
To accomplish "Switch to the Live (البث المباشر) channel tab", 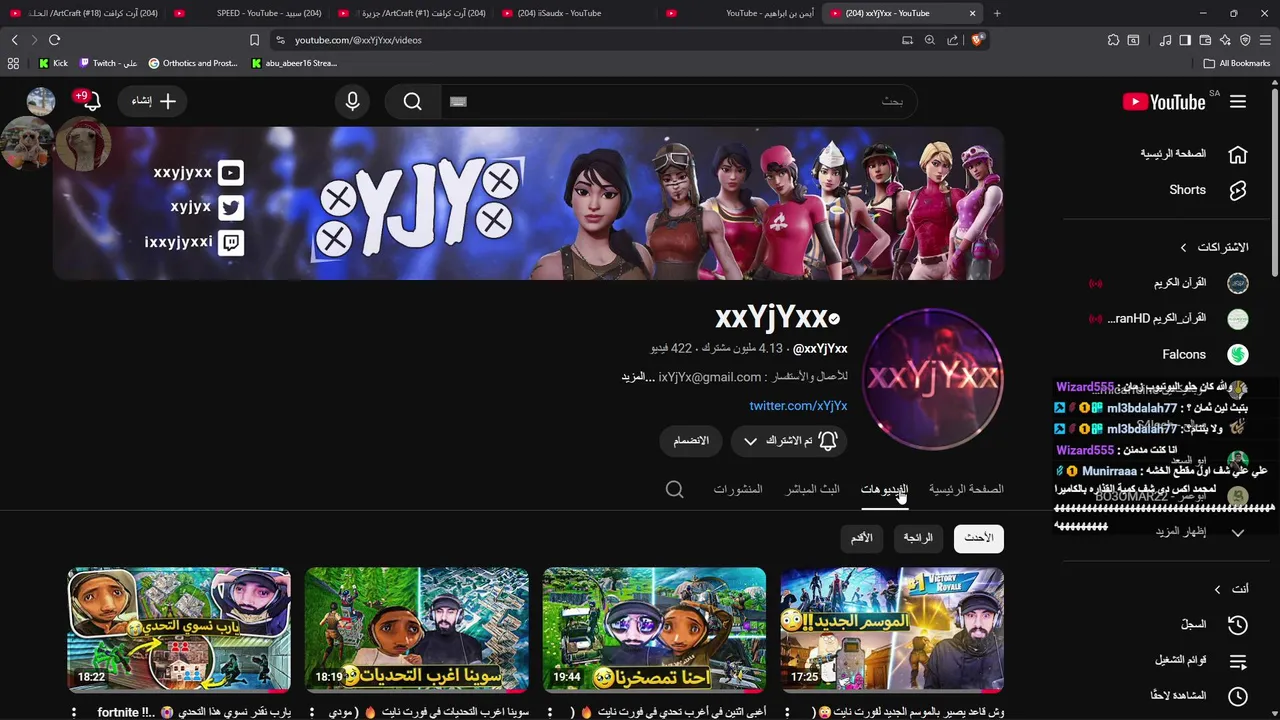I will coord(812,489).
